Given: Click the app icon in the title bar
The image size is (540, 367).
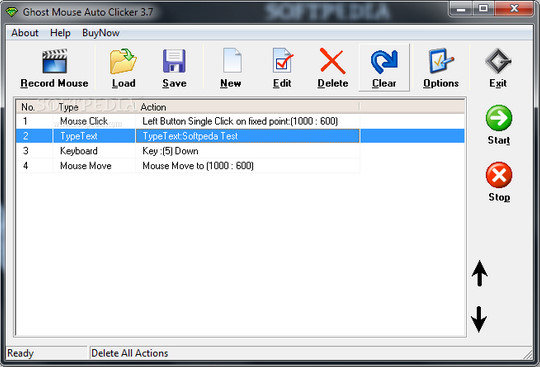Looking at the screenshot, I should (11, 12).
